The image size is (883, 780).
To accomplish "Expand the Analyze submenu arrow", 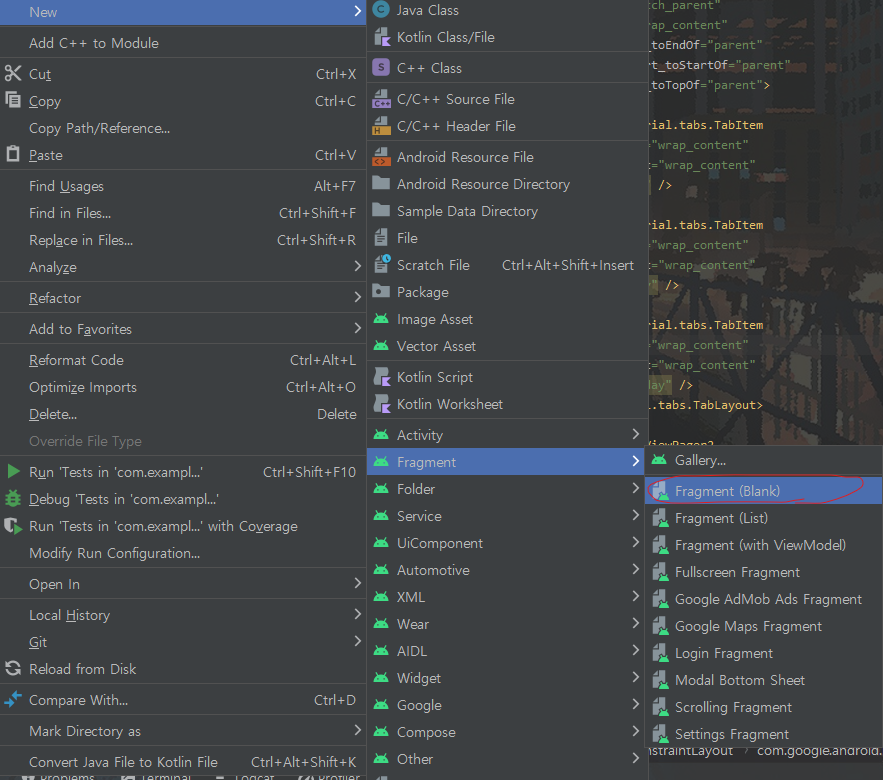I will 357,266.
